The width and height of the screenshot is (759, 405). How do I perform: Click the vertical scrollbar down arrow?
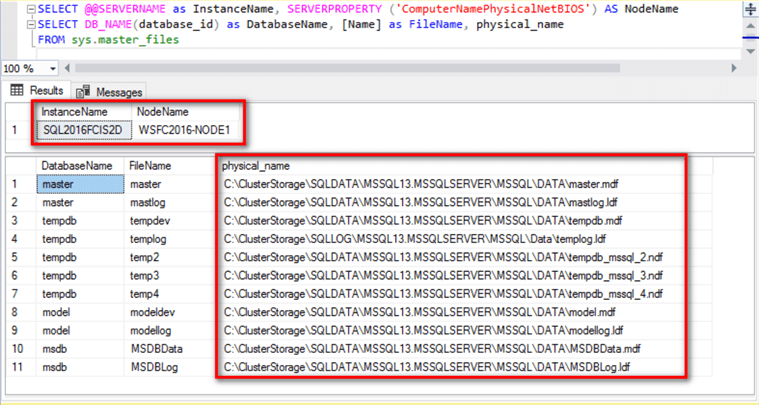pyautogui.click(x=750, y=51)
